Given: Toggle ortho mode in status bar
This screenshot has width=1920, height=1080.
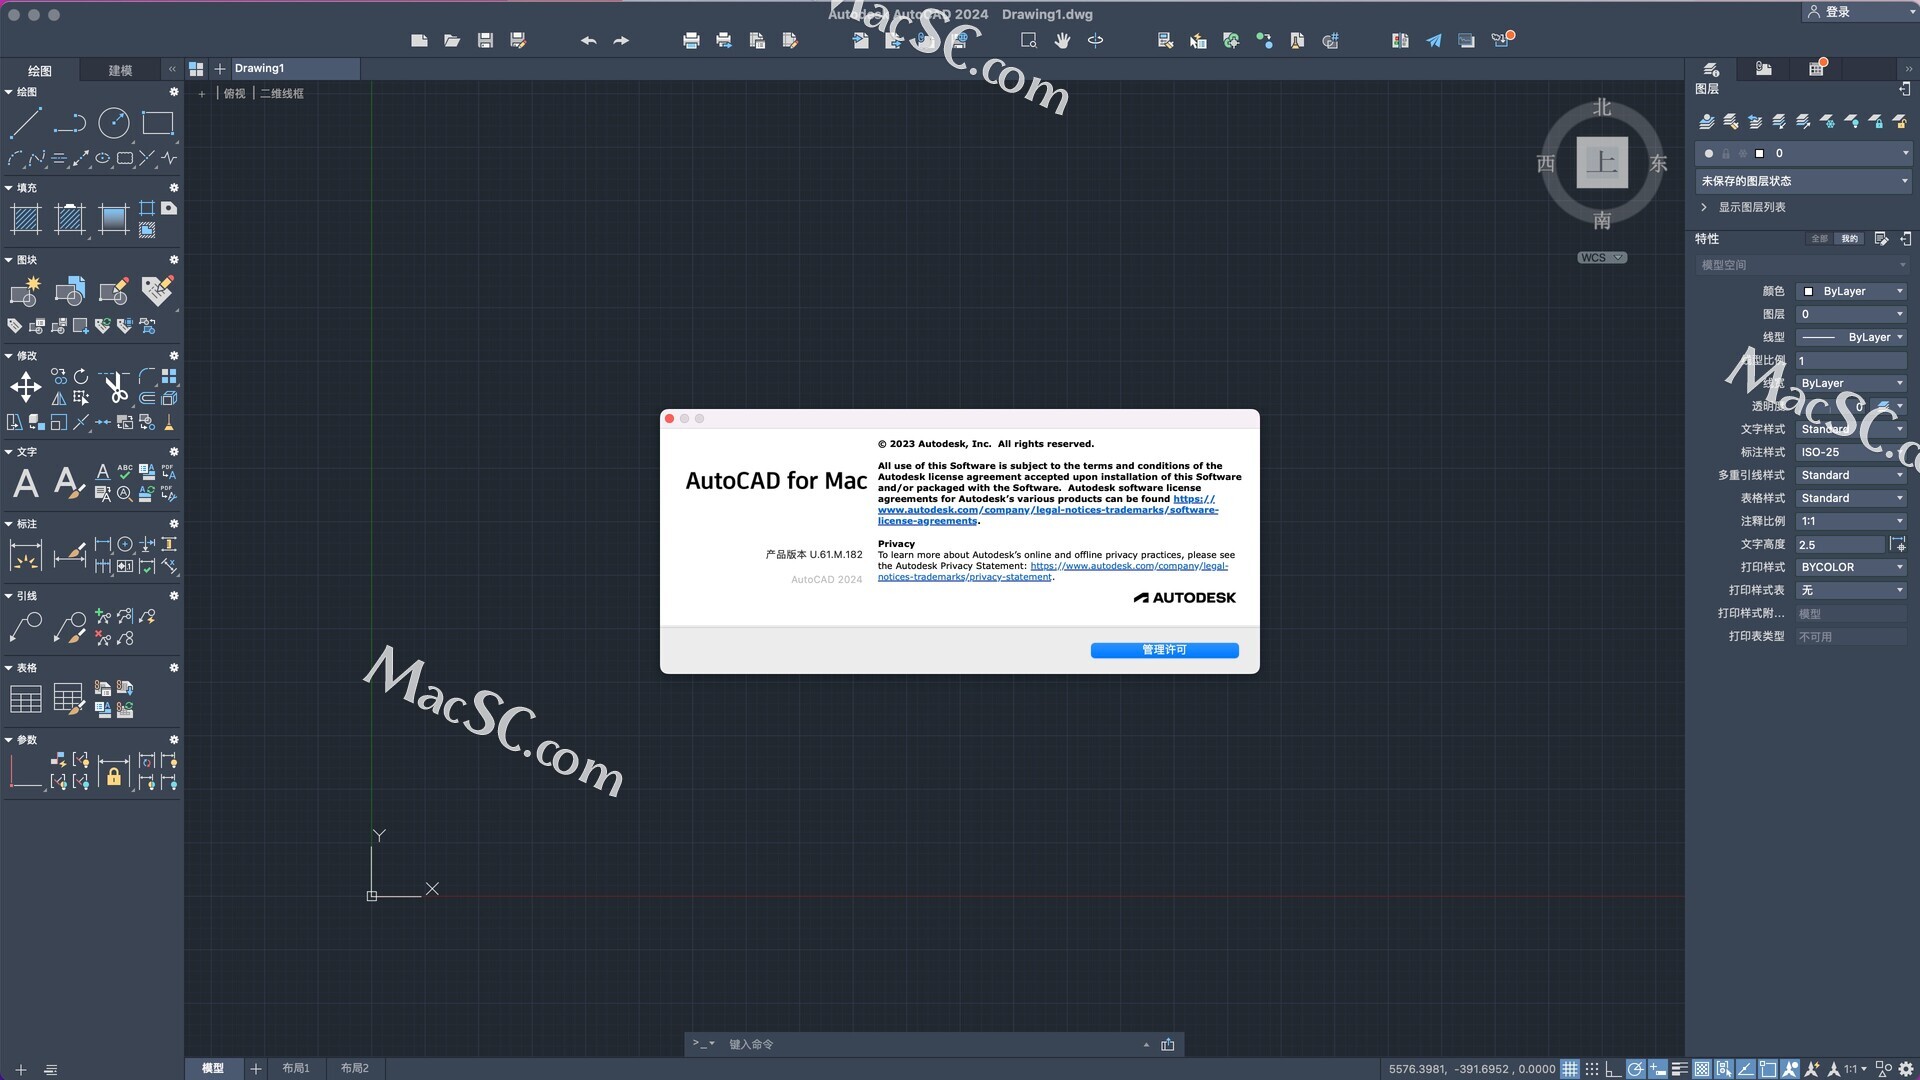Looking at the screenshot, I should click(1613, 1069).
